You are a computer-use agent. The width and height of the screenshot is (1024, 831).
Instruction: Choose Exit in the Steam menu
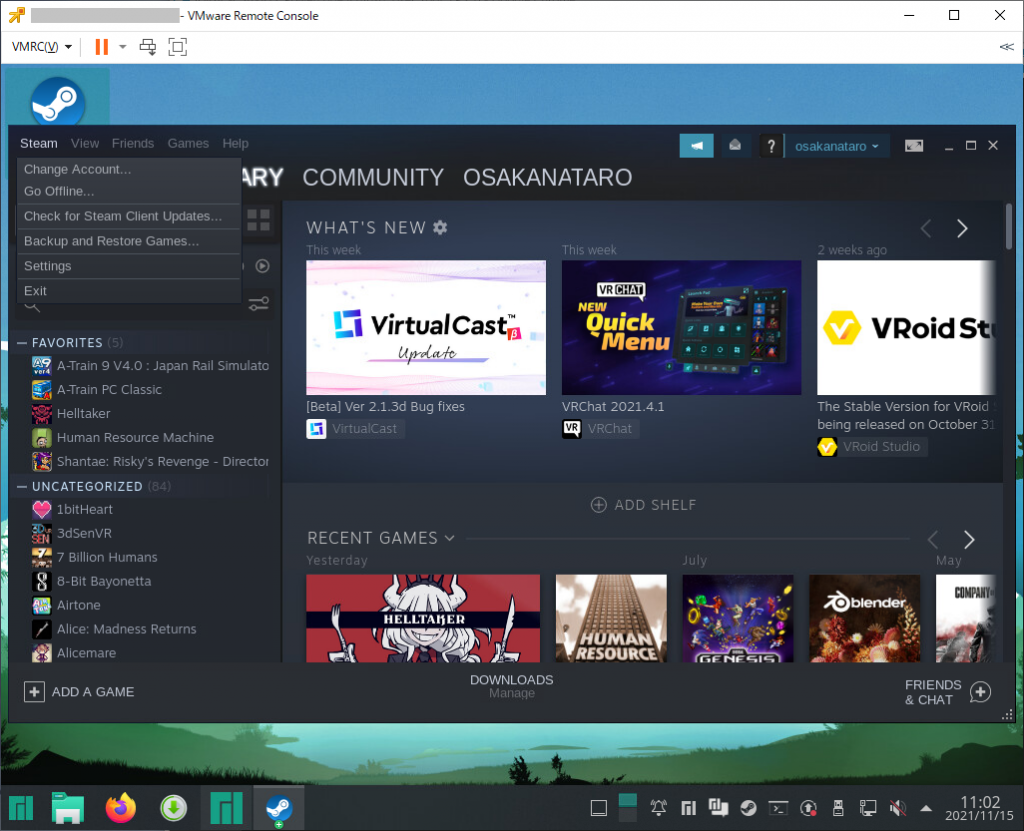pyautogui.click(x=129, y=291)
